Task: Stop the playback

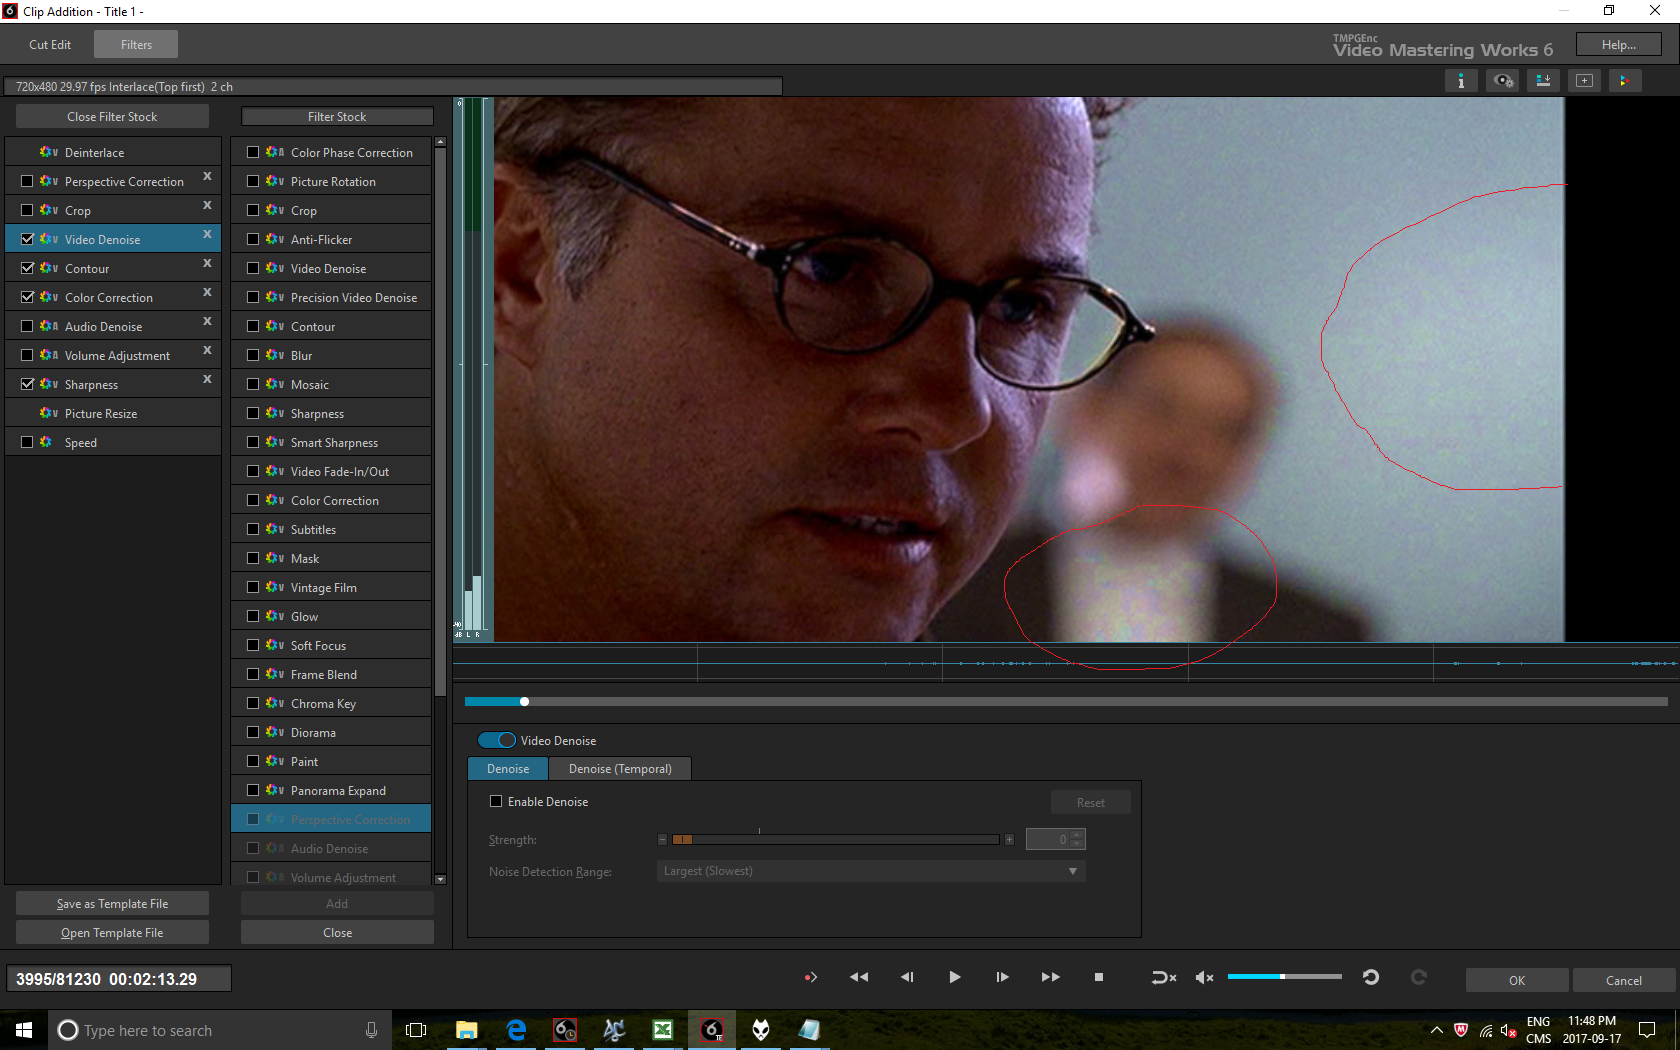Action: 1099,977
